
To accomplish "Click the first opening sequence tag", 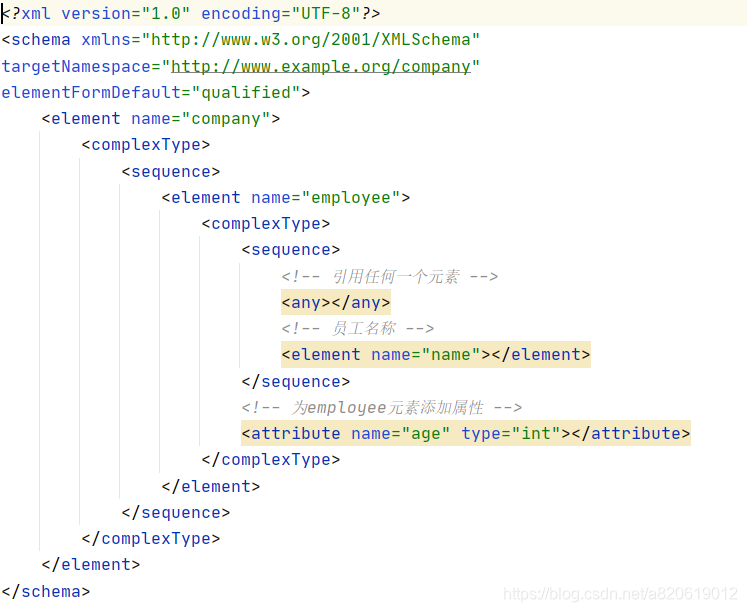I will pos(171,171).
